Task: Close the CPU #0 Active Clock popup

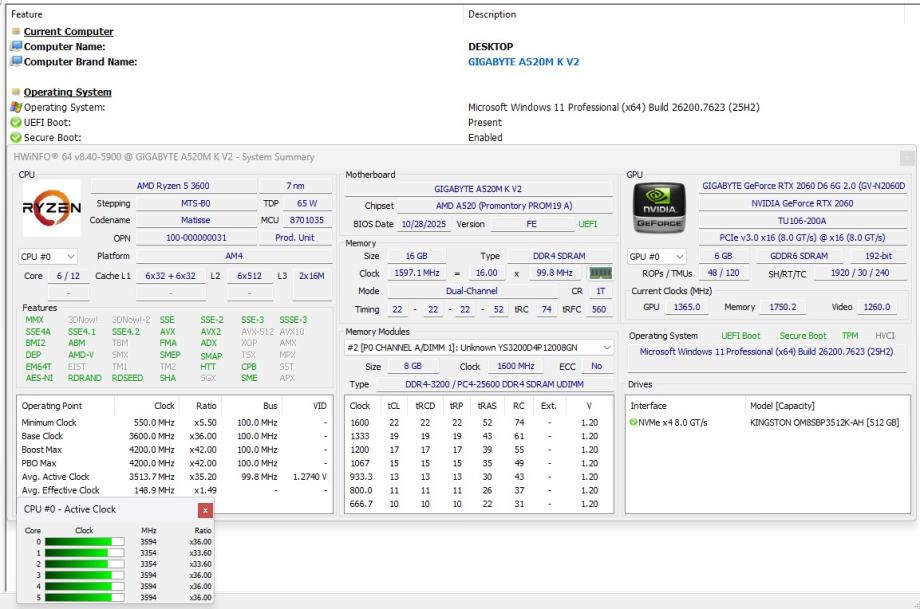Action: (205, 510)
